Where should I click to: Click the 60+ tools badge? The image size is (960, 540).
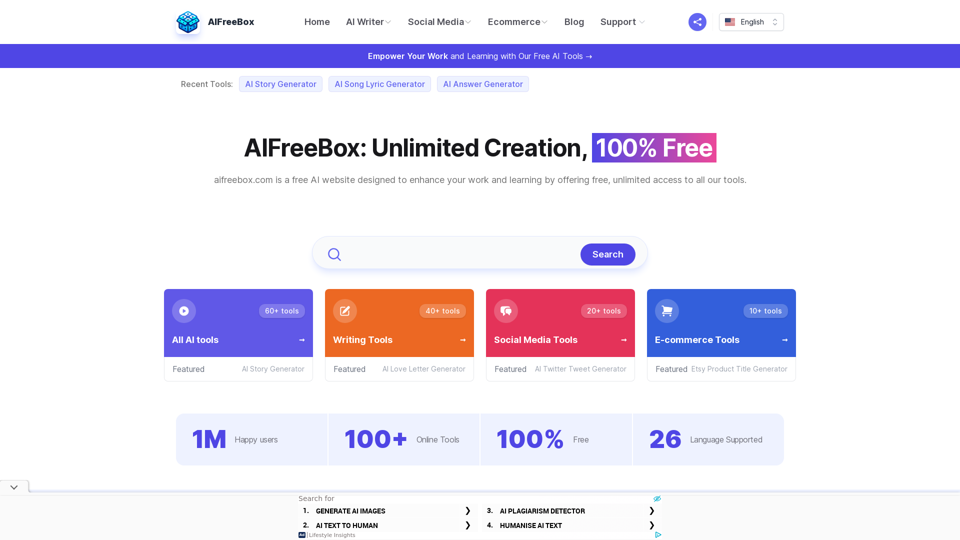coord(282,311)
